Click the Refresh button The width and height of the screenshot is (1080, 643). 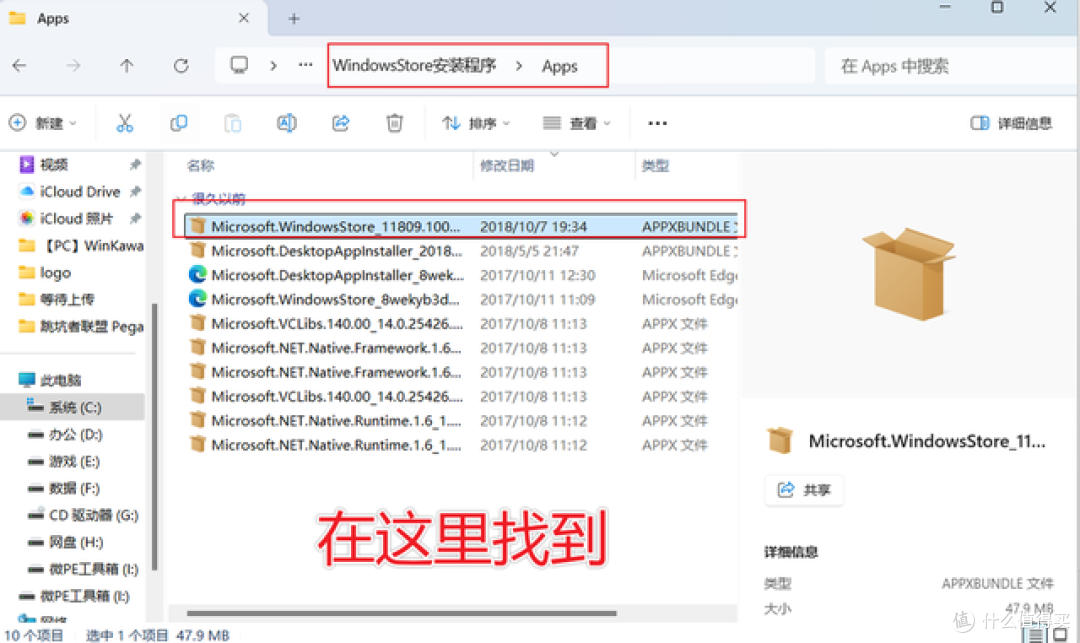point(181,66)
